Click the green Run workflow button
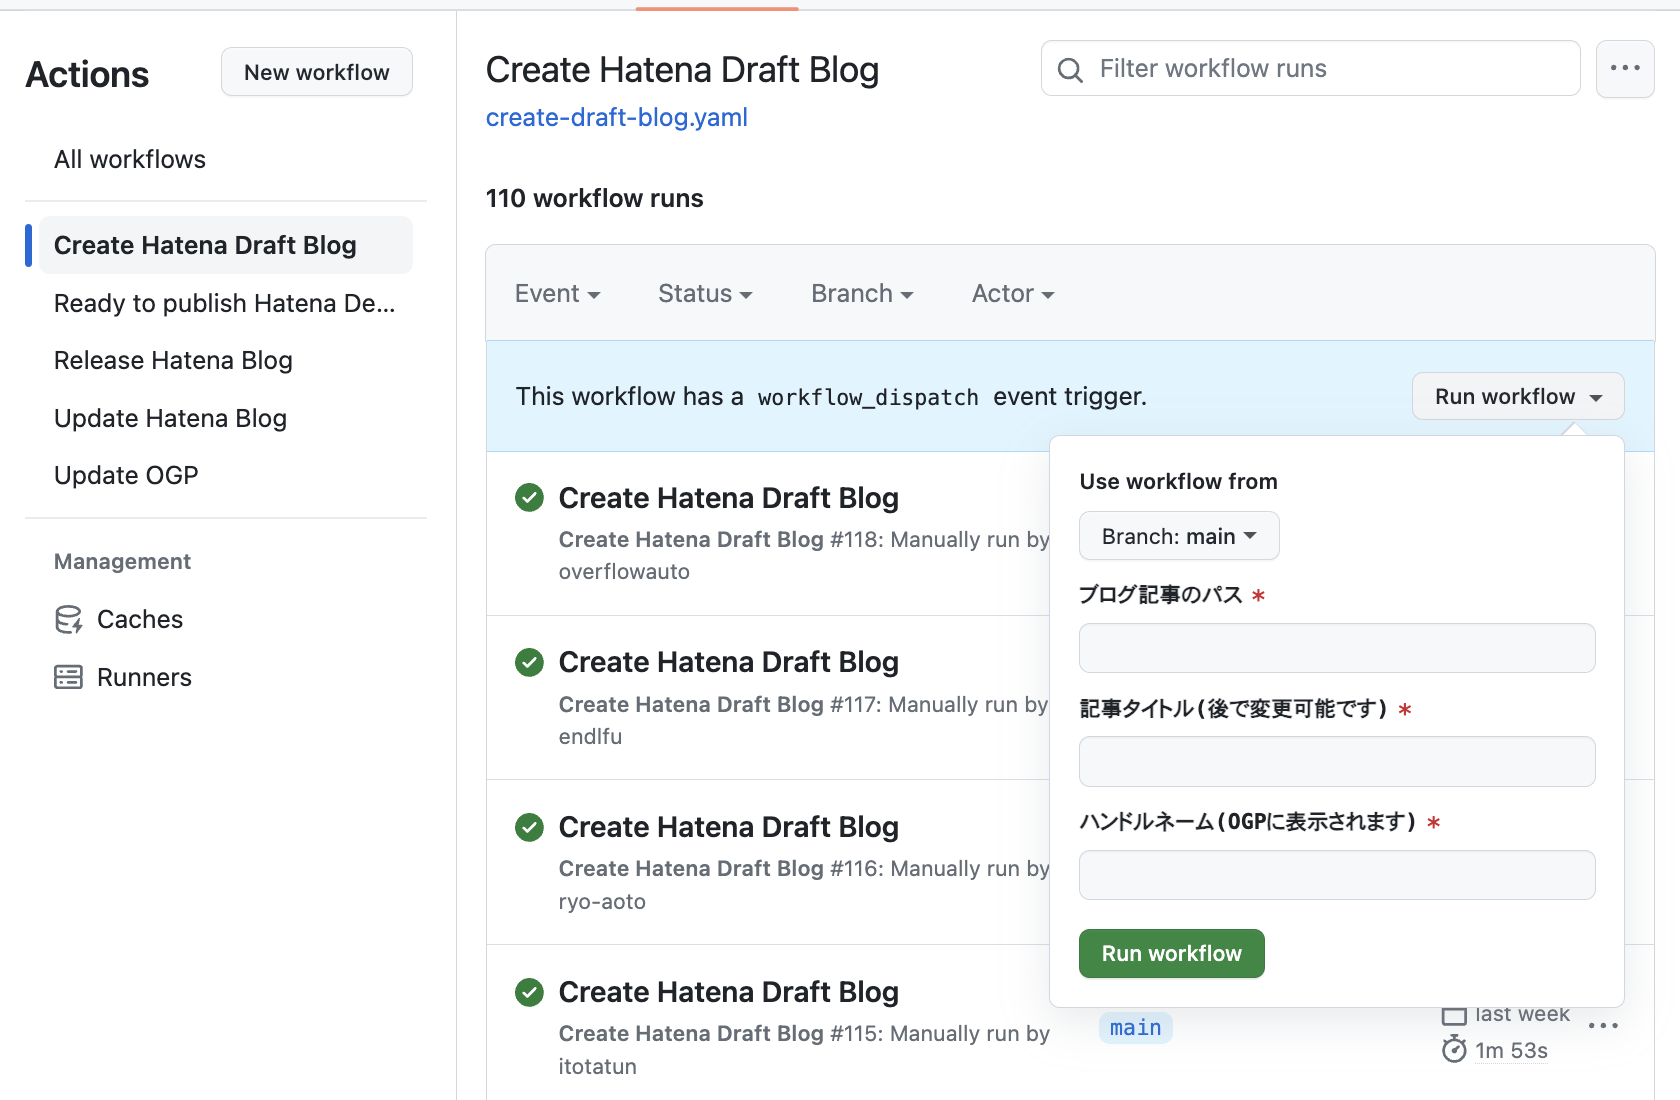 point(1171,953)
